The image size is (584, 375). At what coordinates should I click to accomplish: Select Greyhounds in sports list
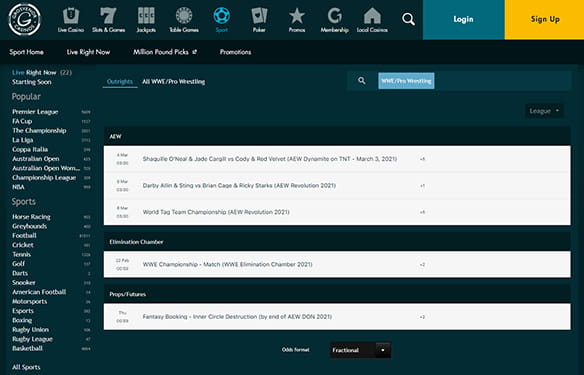[x=29, y=226]
